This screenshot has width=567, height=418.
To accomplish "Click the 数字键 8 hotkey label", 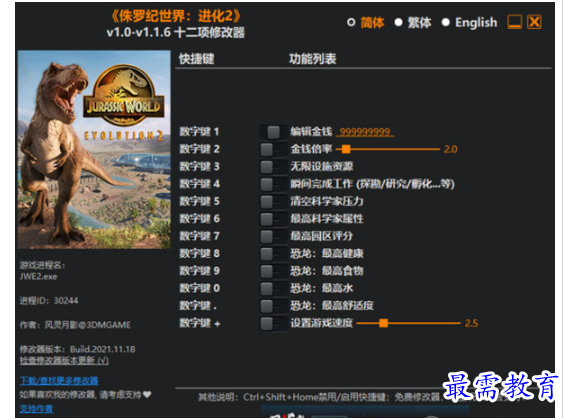I will [x=200, y=253].
